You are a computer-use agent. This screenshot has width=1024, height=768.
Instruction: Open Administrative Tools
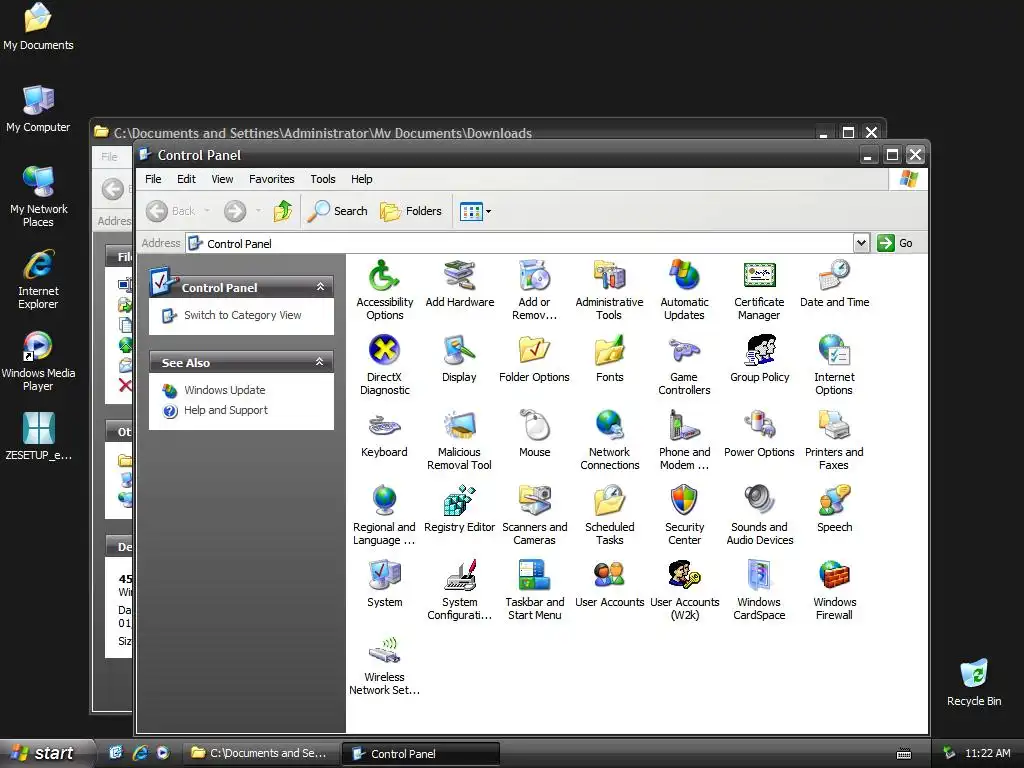point(609,290)
